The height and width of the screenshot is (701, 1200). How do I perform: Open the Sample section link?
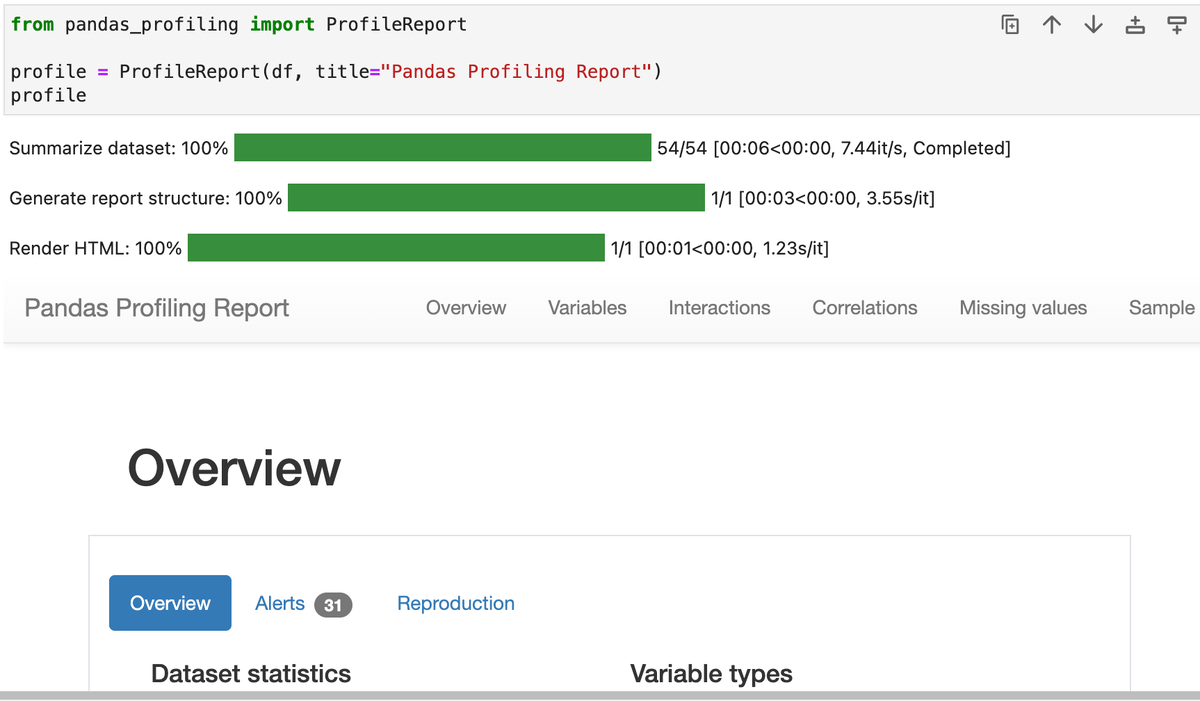tap(1161, 308)
